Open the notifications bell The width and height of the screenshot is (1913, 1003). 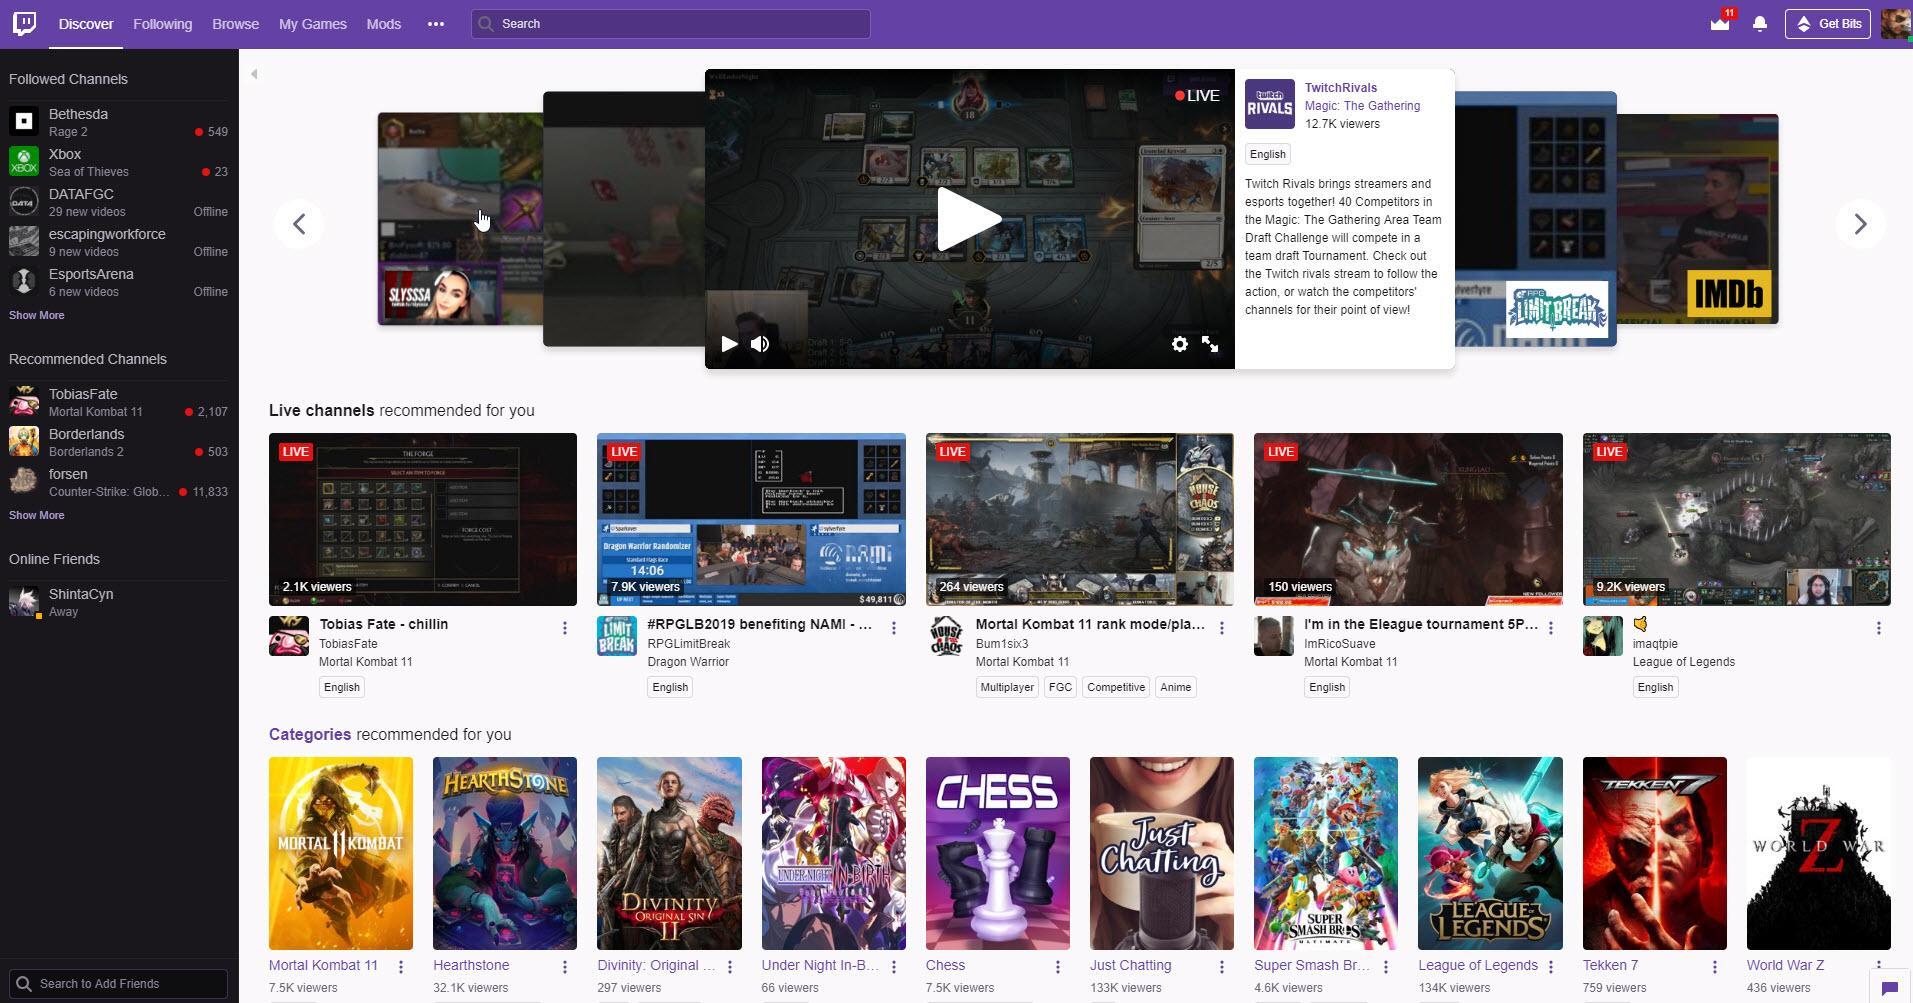pyautogui.click(x=1760, y=23)
